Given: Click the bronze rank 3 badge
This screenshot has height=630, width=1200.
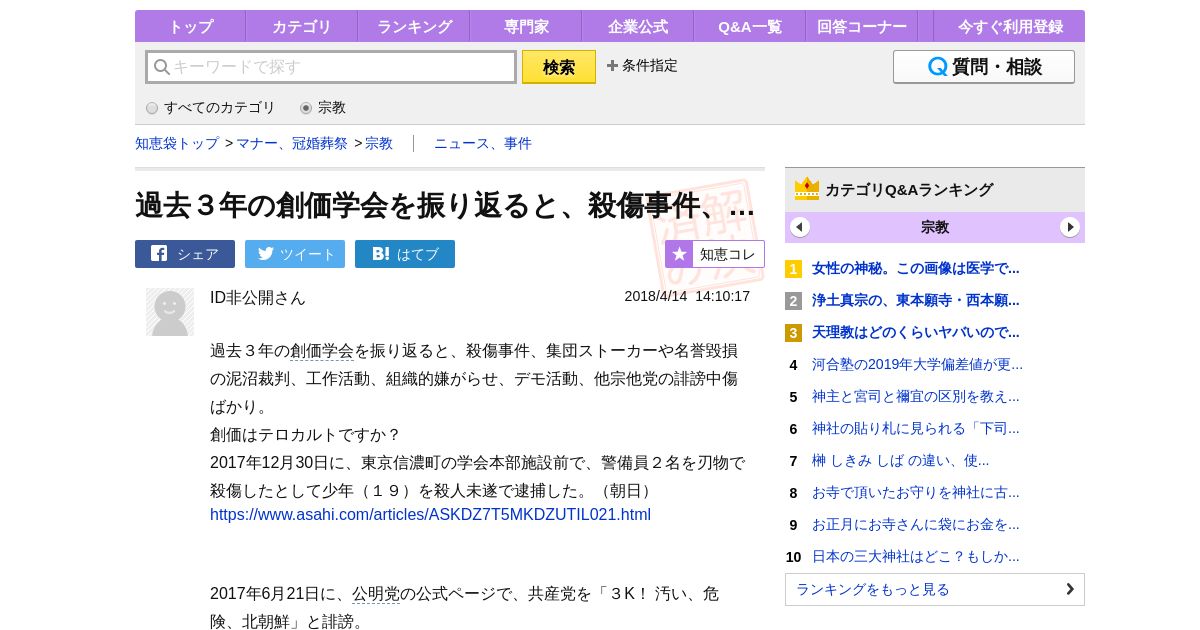Looking at the screenshot, I should (x=793, y=333).
